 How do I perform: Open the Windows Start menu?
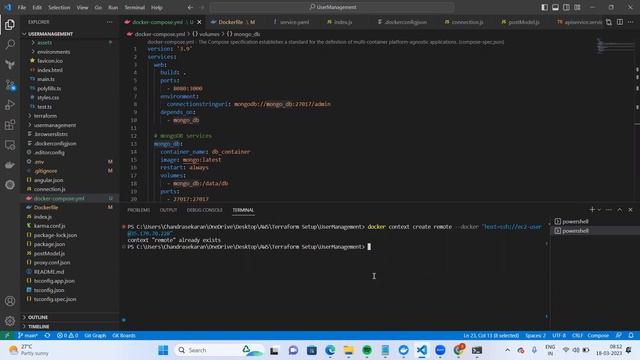(163, 350)
